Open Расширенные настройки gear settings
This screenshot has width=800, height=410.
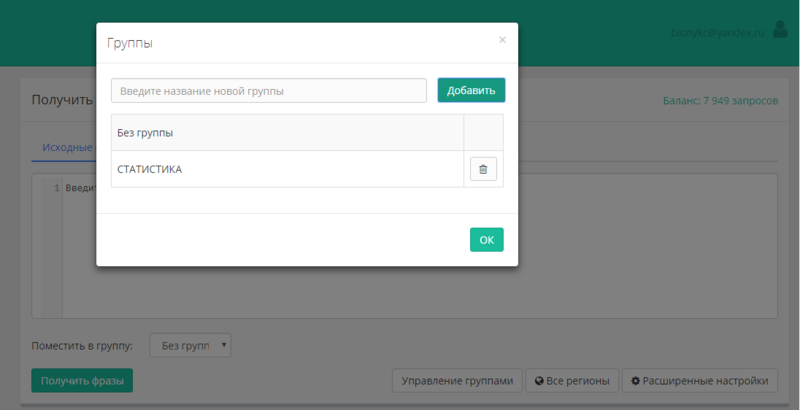[700, 381]
